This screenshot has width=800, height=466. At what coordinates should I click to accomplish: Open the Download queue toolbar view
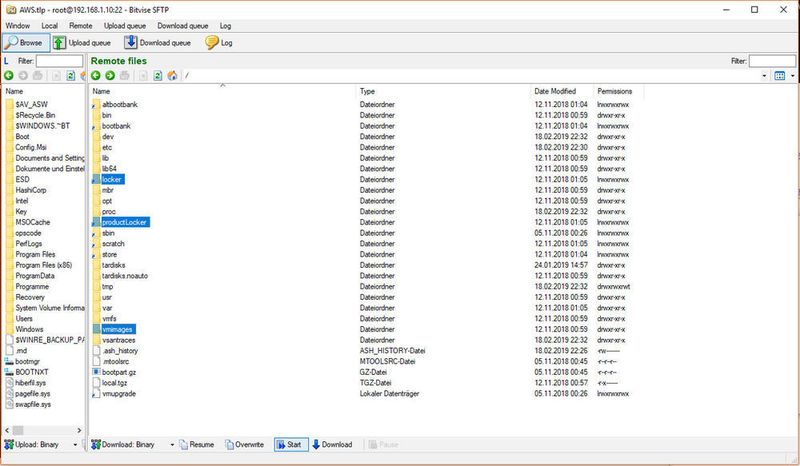157,43
